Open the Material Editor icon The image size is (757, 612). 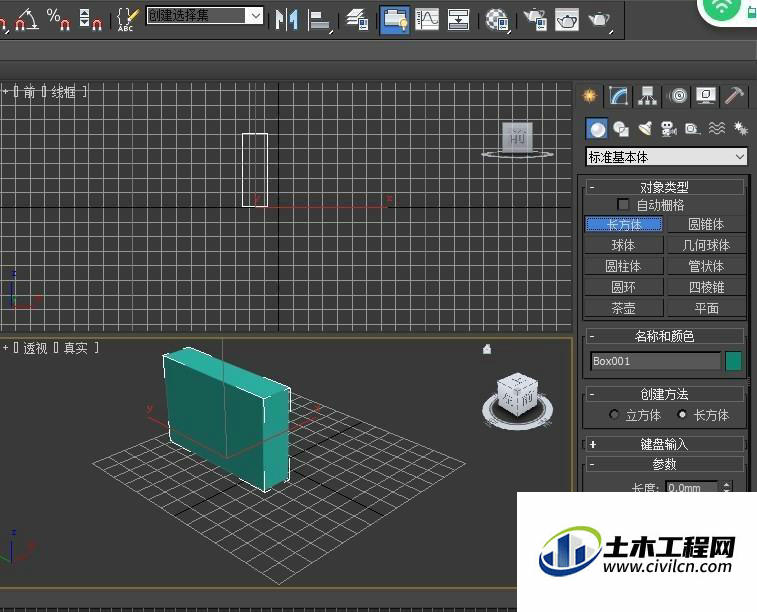coord(498,20)
